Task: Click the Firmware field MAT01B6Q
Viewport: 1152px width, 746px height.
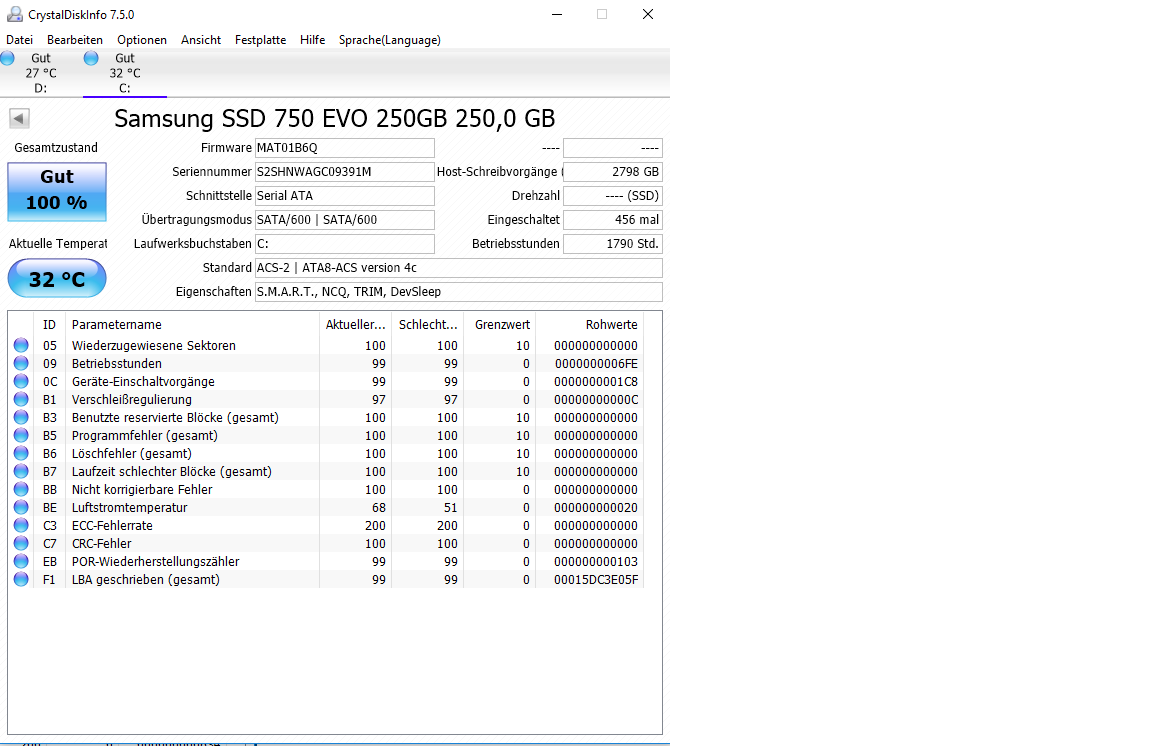Action: [x=345, y=148]
